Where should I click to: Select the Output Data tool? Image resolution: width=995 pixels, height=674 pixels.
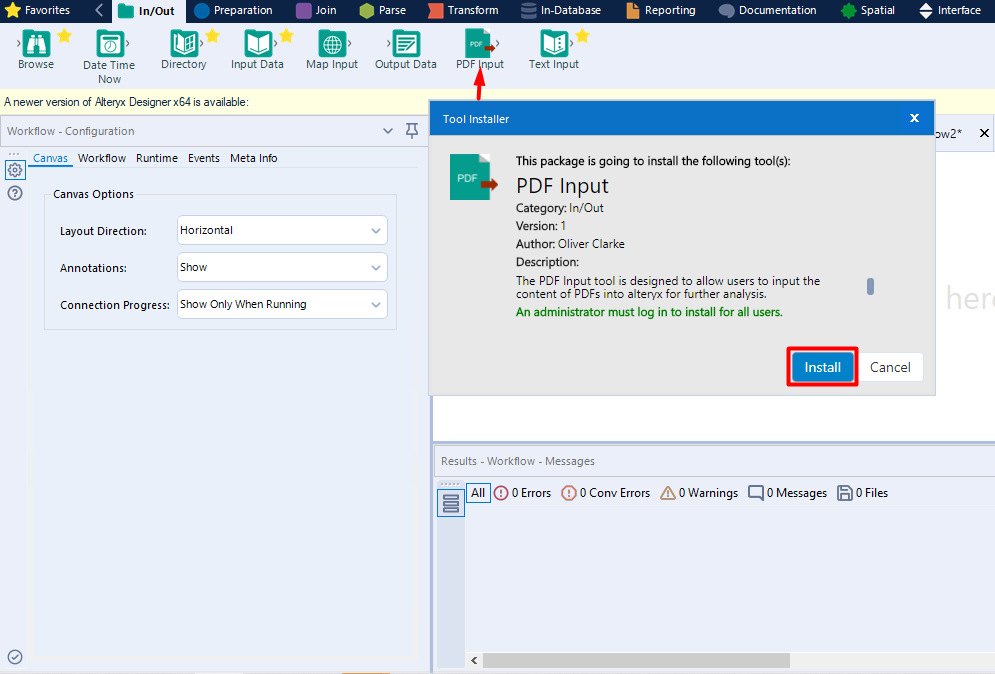[405, 50]
